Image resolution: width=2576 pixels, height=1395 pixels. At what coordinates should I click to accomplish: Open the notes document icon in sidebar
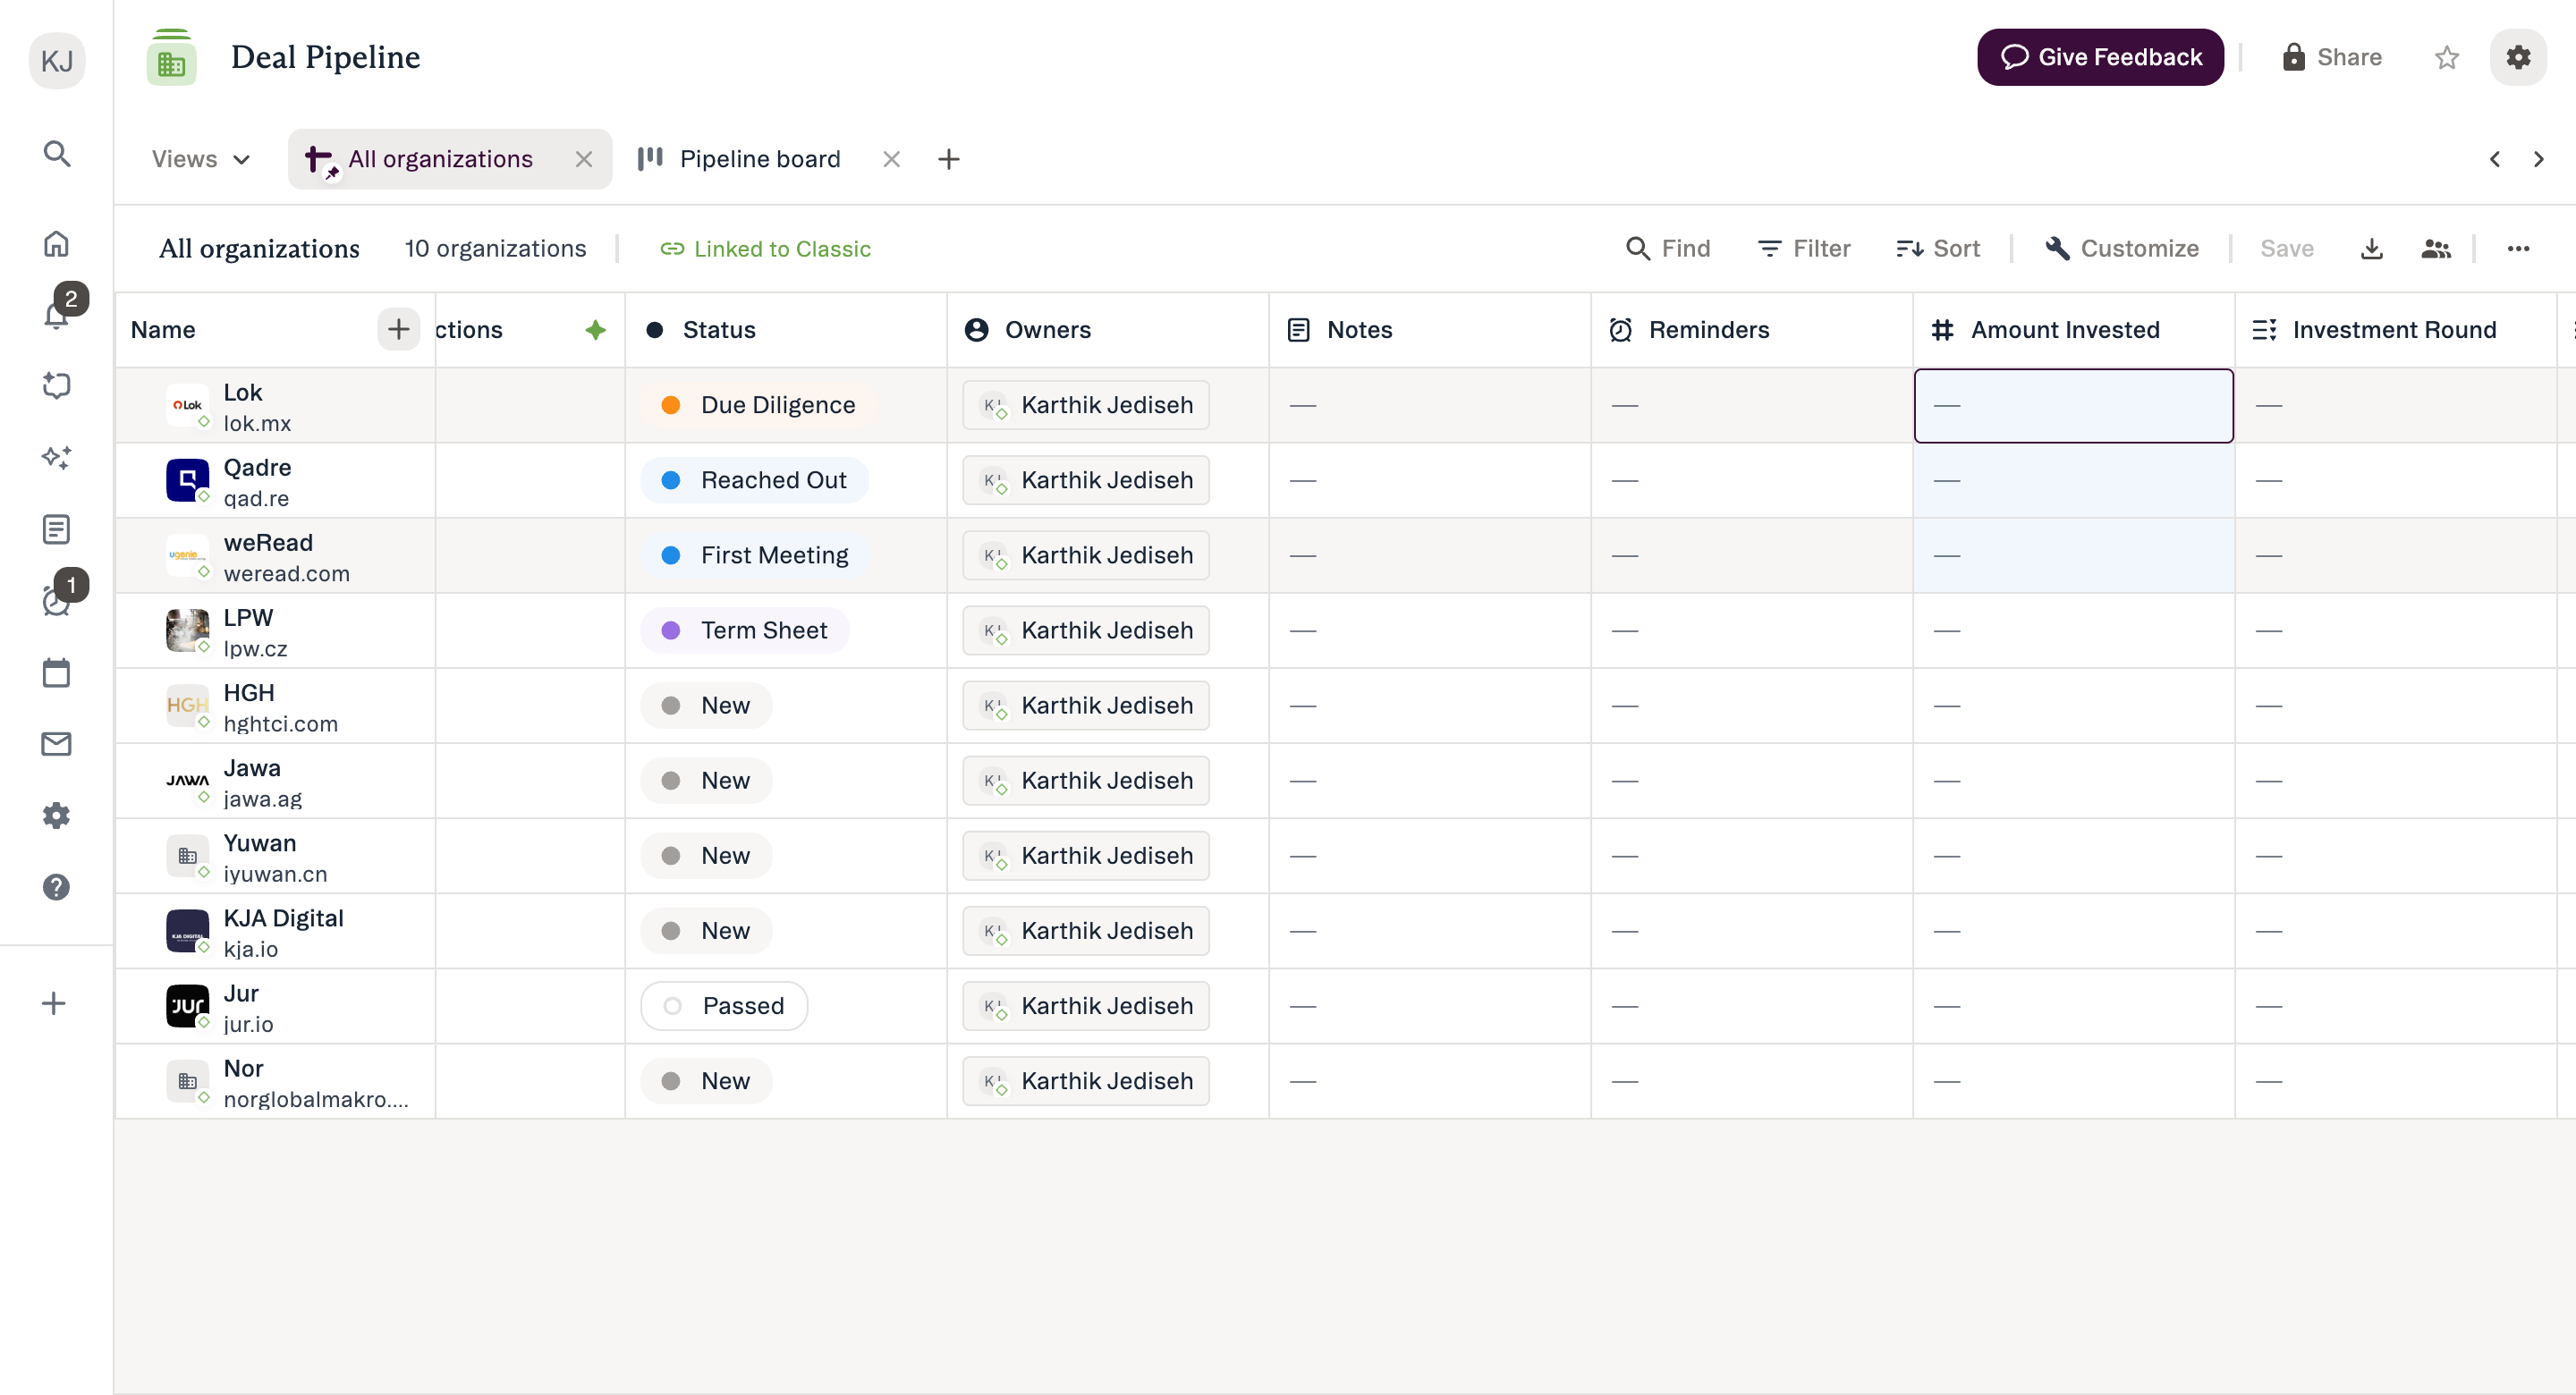[x=57, y=529]
